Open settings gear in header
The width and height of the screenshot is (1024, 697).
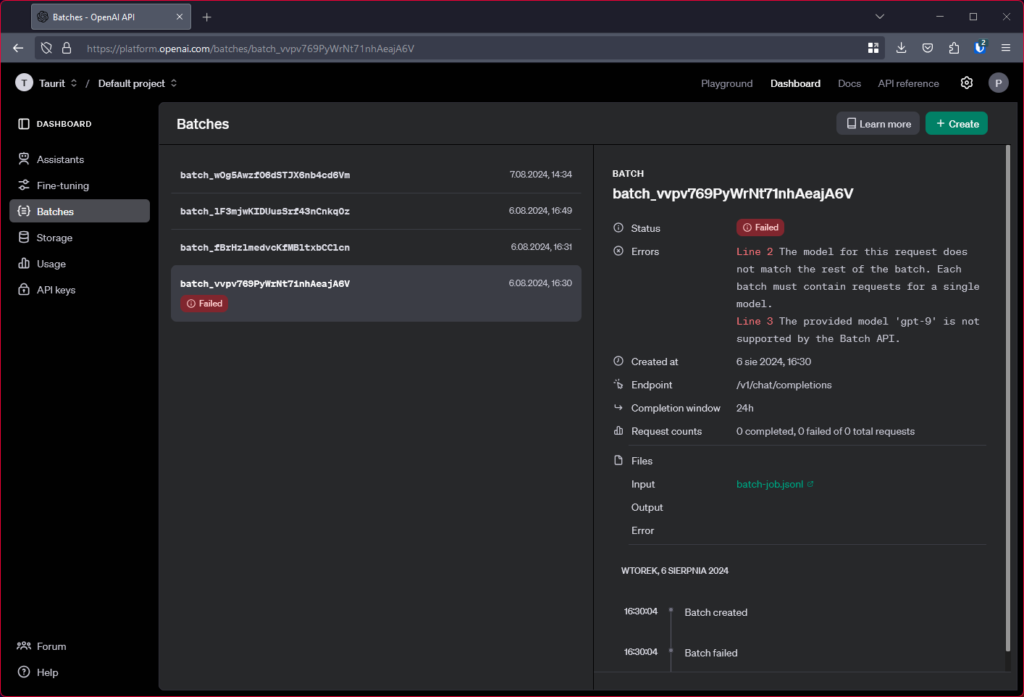pyautogui.click(x=967, y=83)
